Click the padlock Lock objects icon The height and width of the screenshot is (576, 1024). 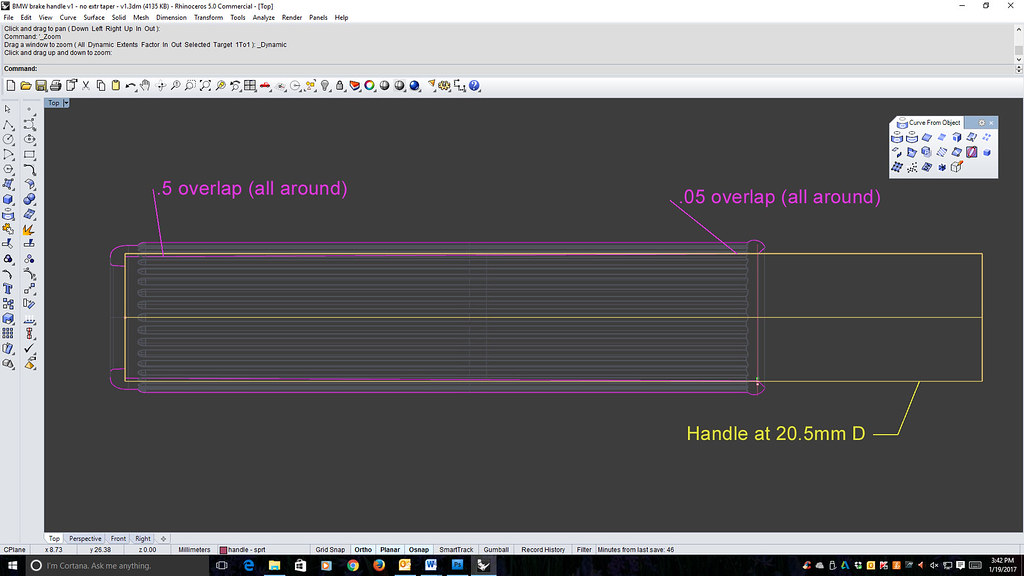click(340, 86)
